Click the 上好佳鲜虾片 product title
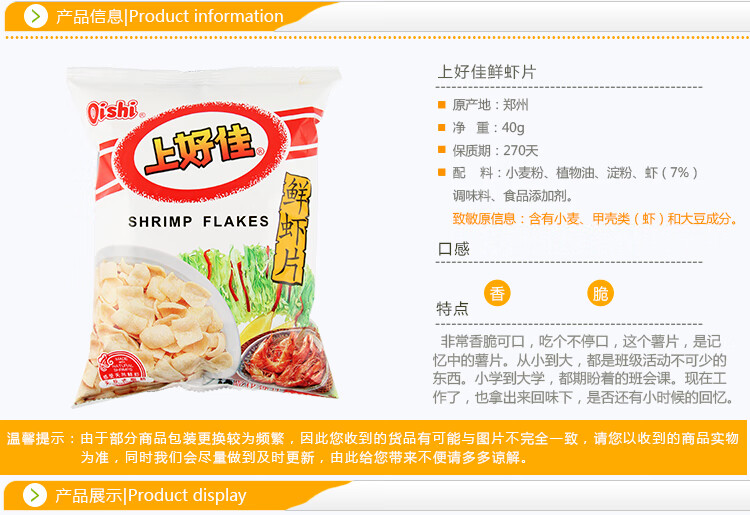The height and width of the screenshot is (515, 750). [x=487, y=72]
